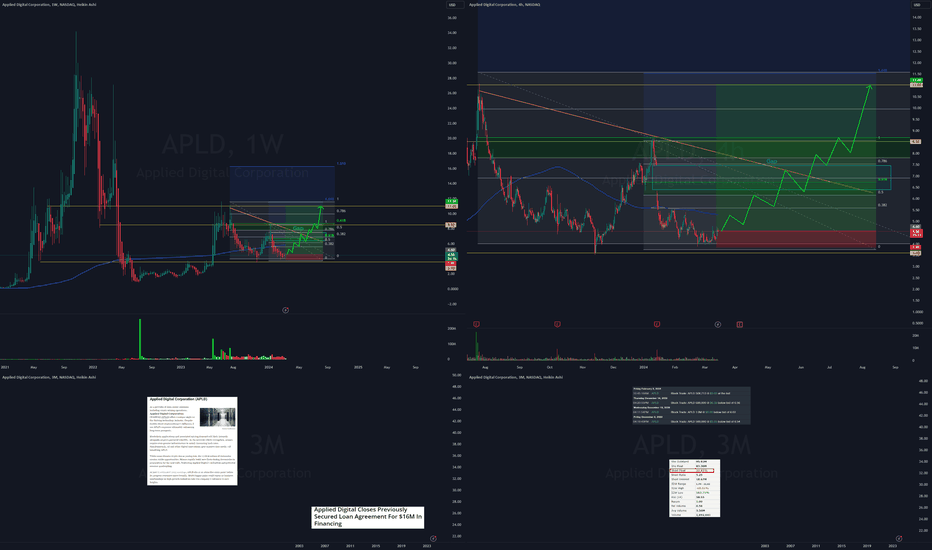Click the block trades list on bottom-right chart

click(691, 406)
